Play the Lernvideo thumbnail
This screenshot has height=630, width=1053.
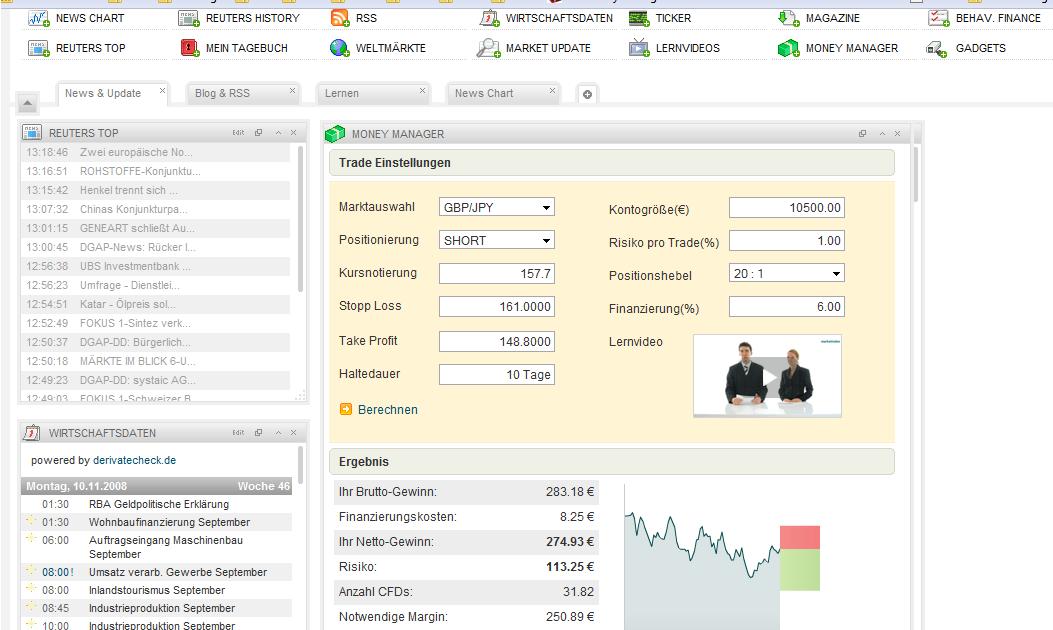pyautogui.click(x=767, y=376)
